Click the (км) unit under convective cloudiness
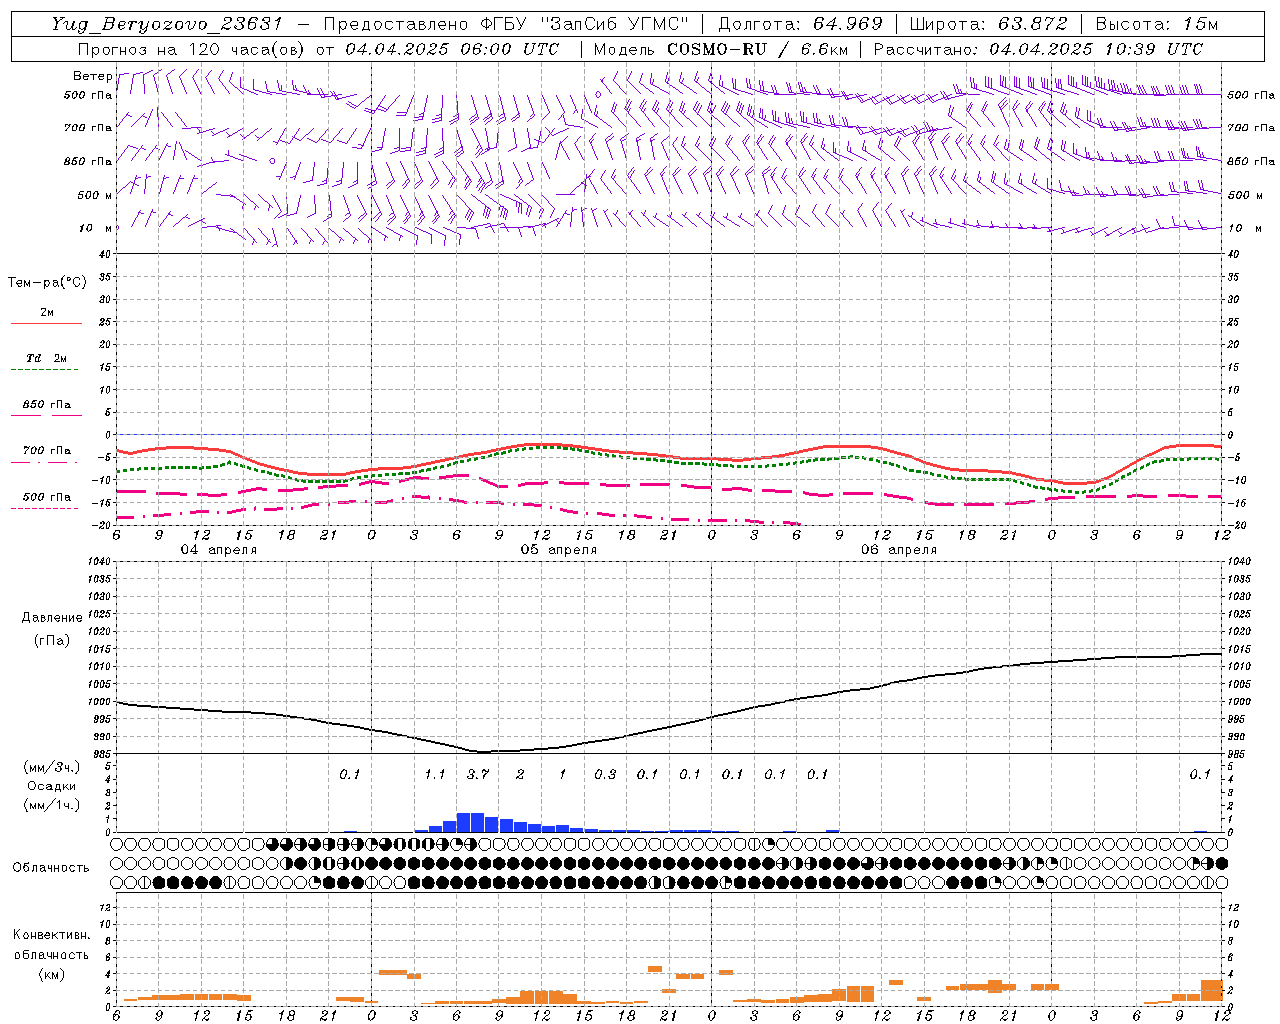This screenshot has width=1280, height=1024. pos(51,974)
